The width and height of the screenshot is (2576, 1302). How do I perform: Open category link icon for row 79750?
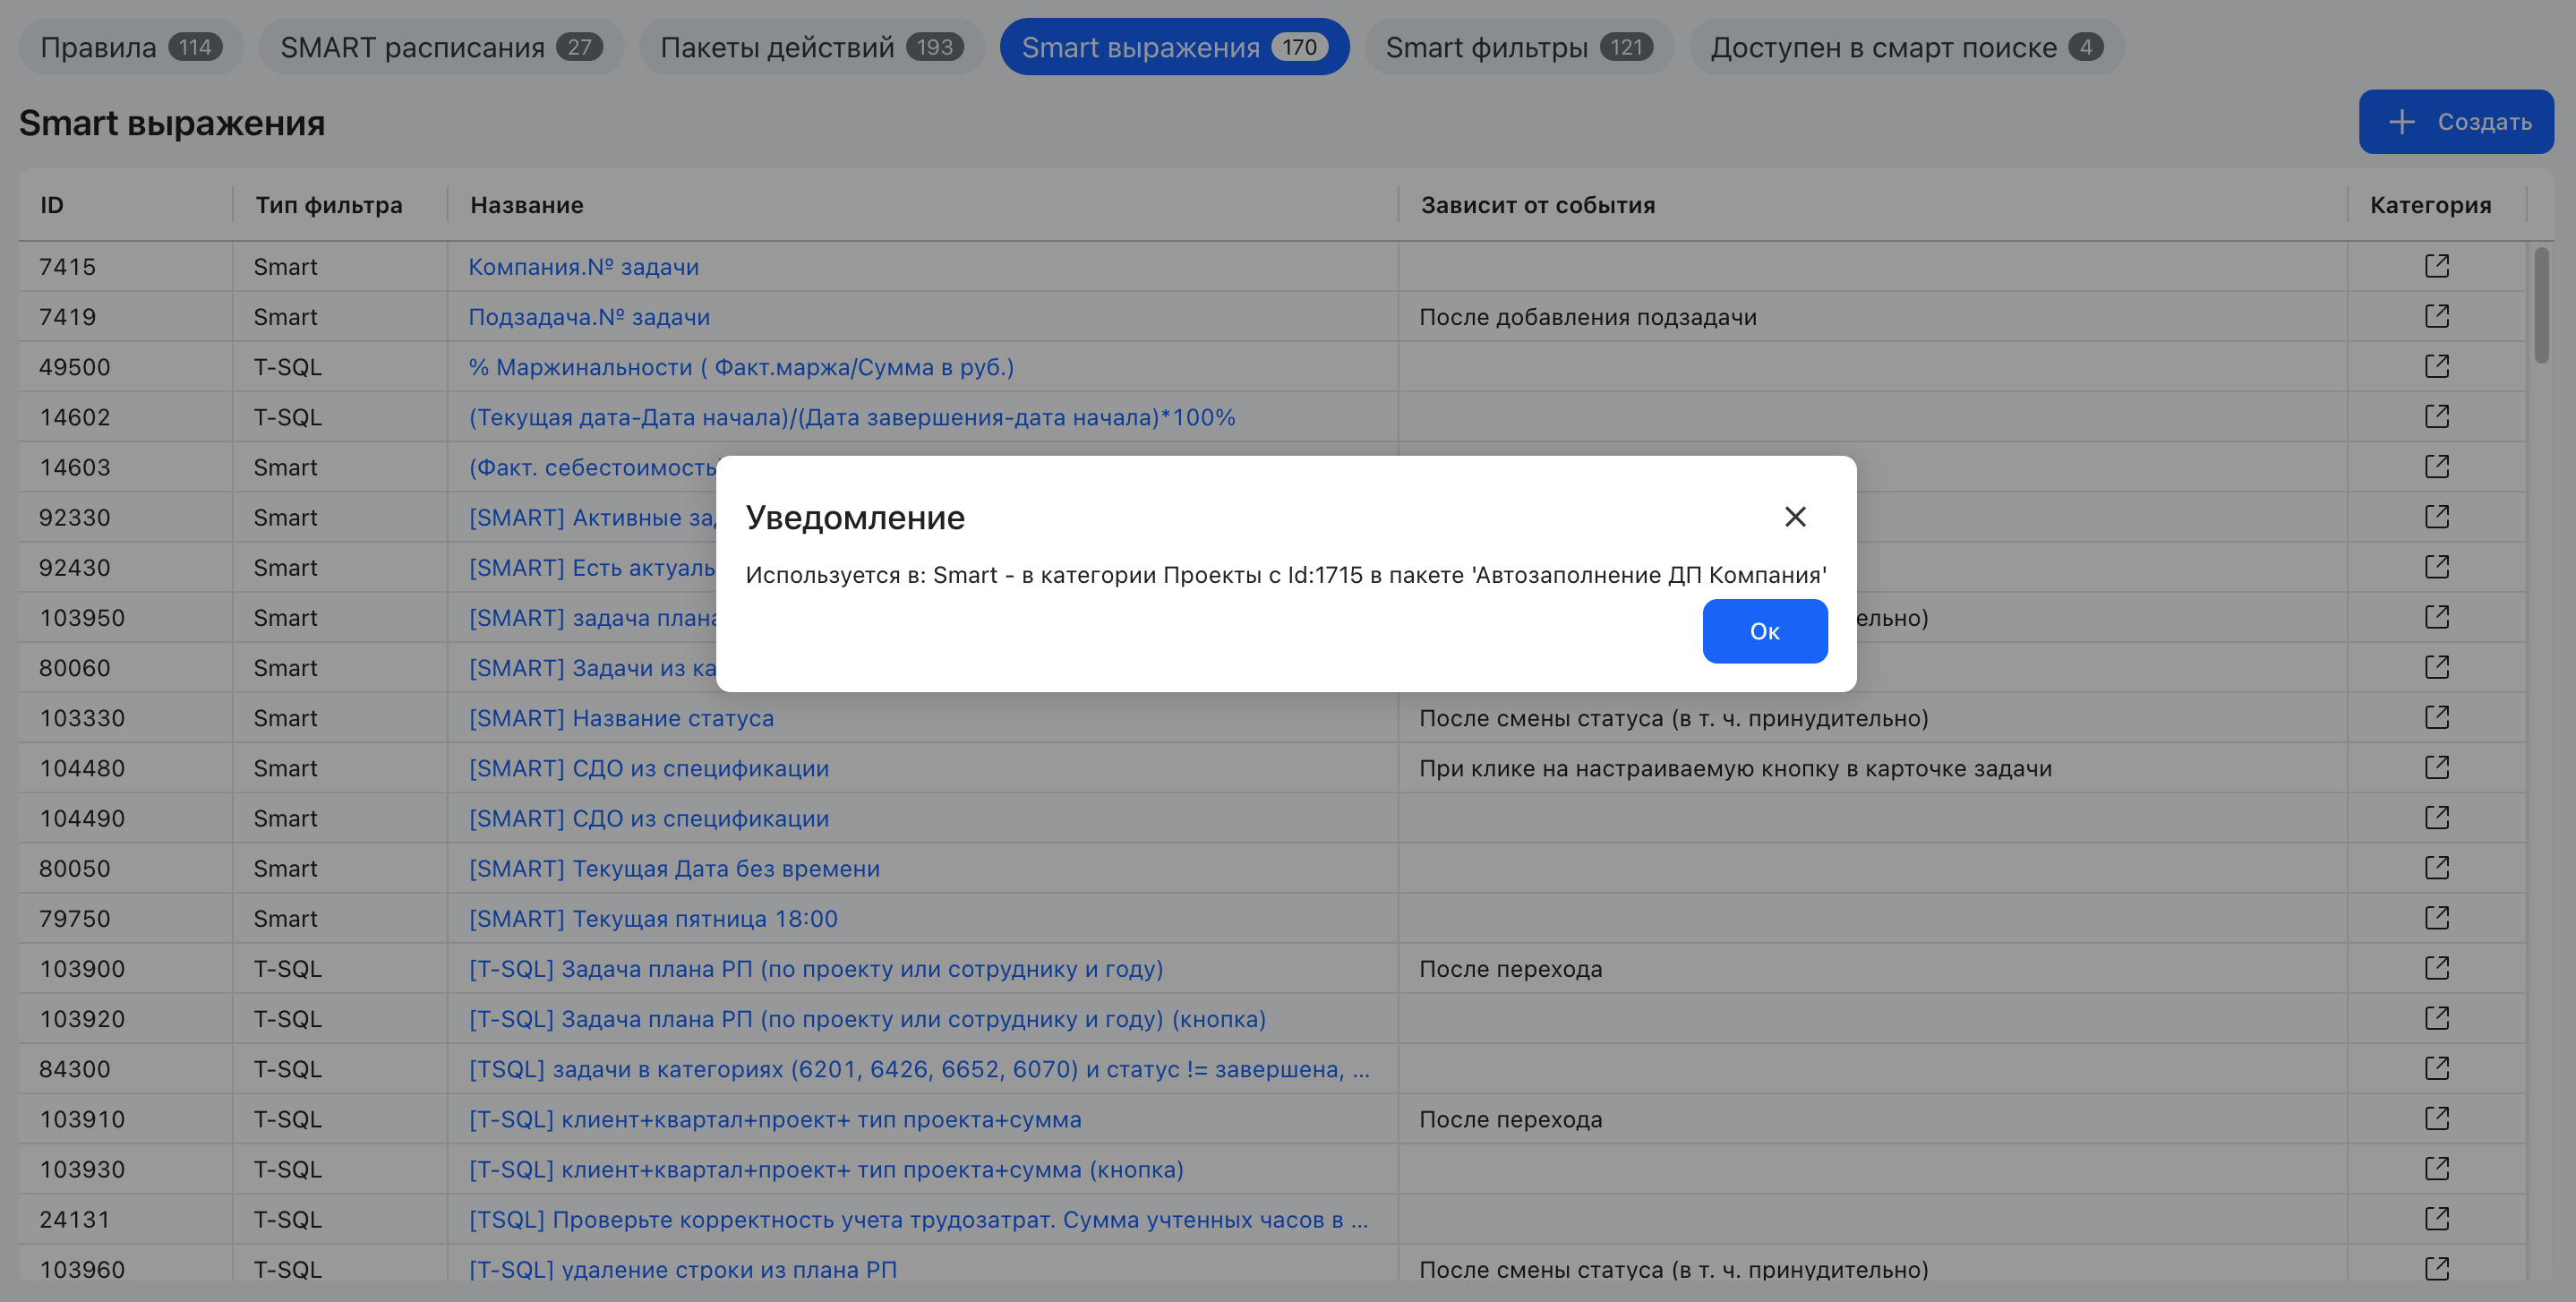(x=2437, y=918)
